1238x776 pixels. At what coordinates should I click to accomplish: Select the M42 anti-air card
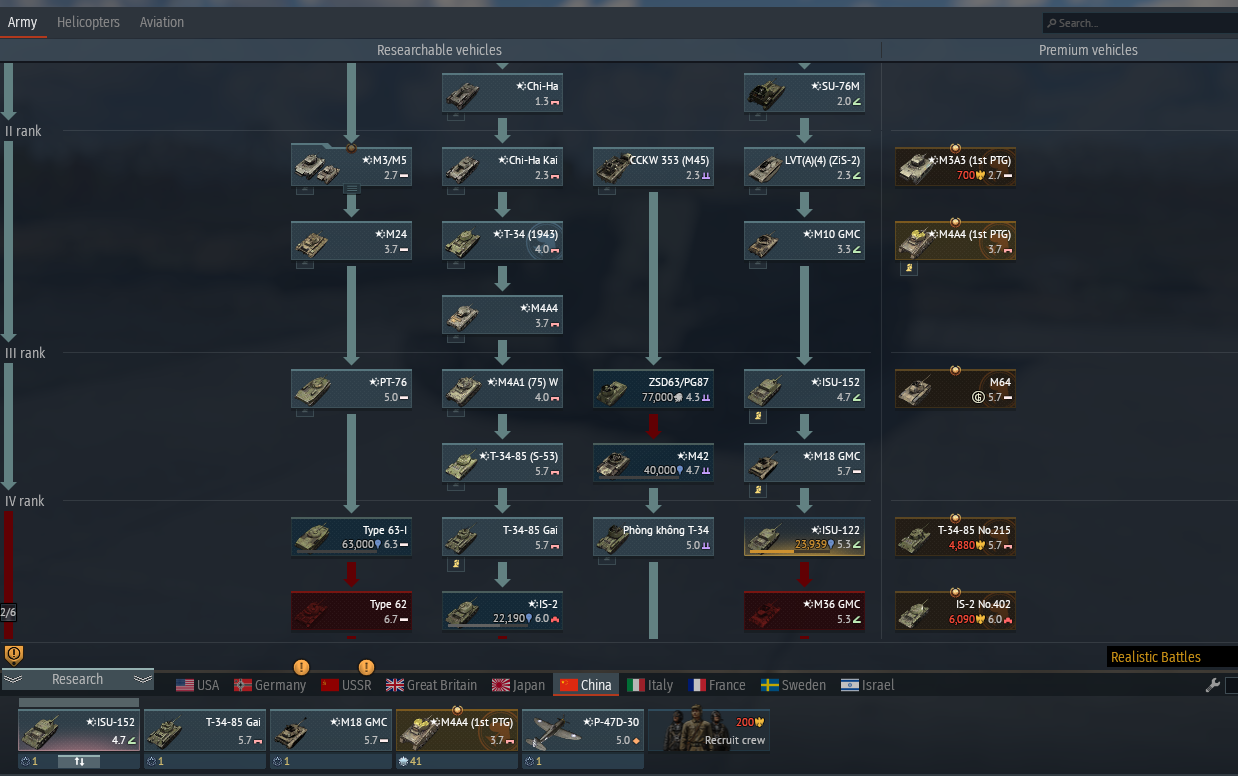(653, 463)
